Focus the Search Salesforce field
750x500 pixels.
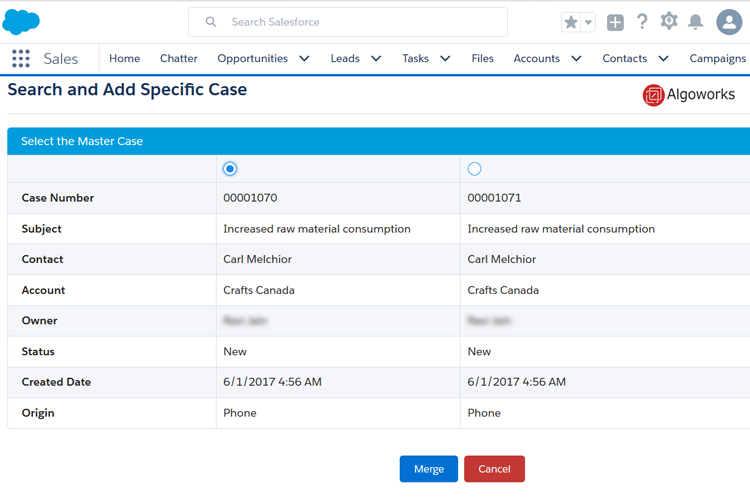(348, 22)
